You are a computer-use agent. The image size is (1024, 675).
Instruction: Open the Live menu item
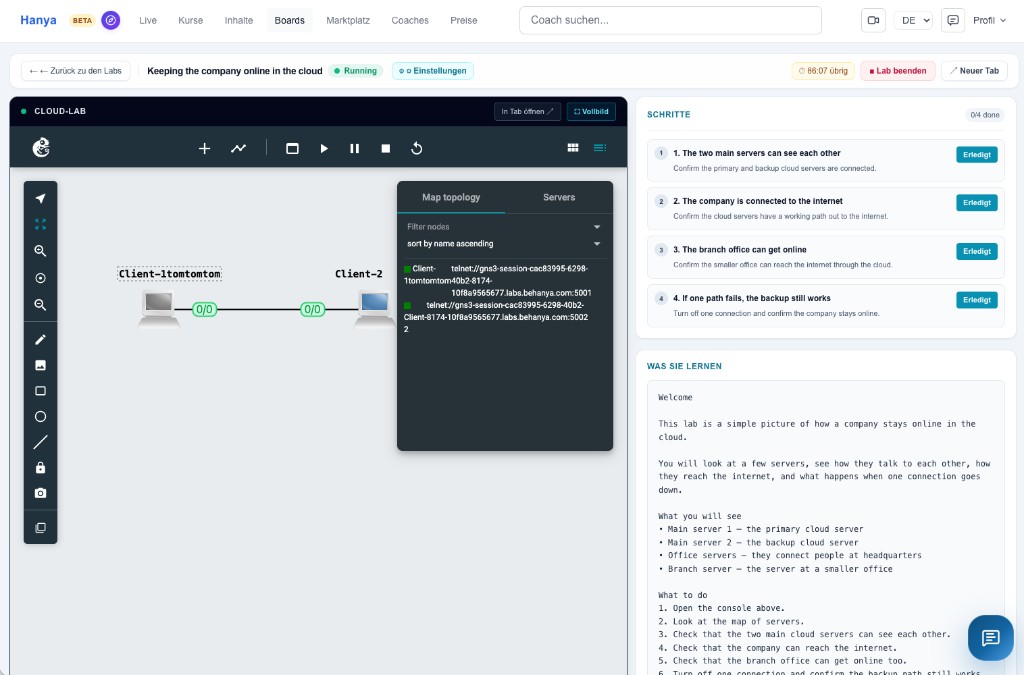(x=148, y=20)
